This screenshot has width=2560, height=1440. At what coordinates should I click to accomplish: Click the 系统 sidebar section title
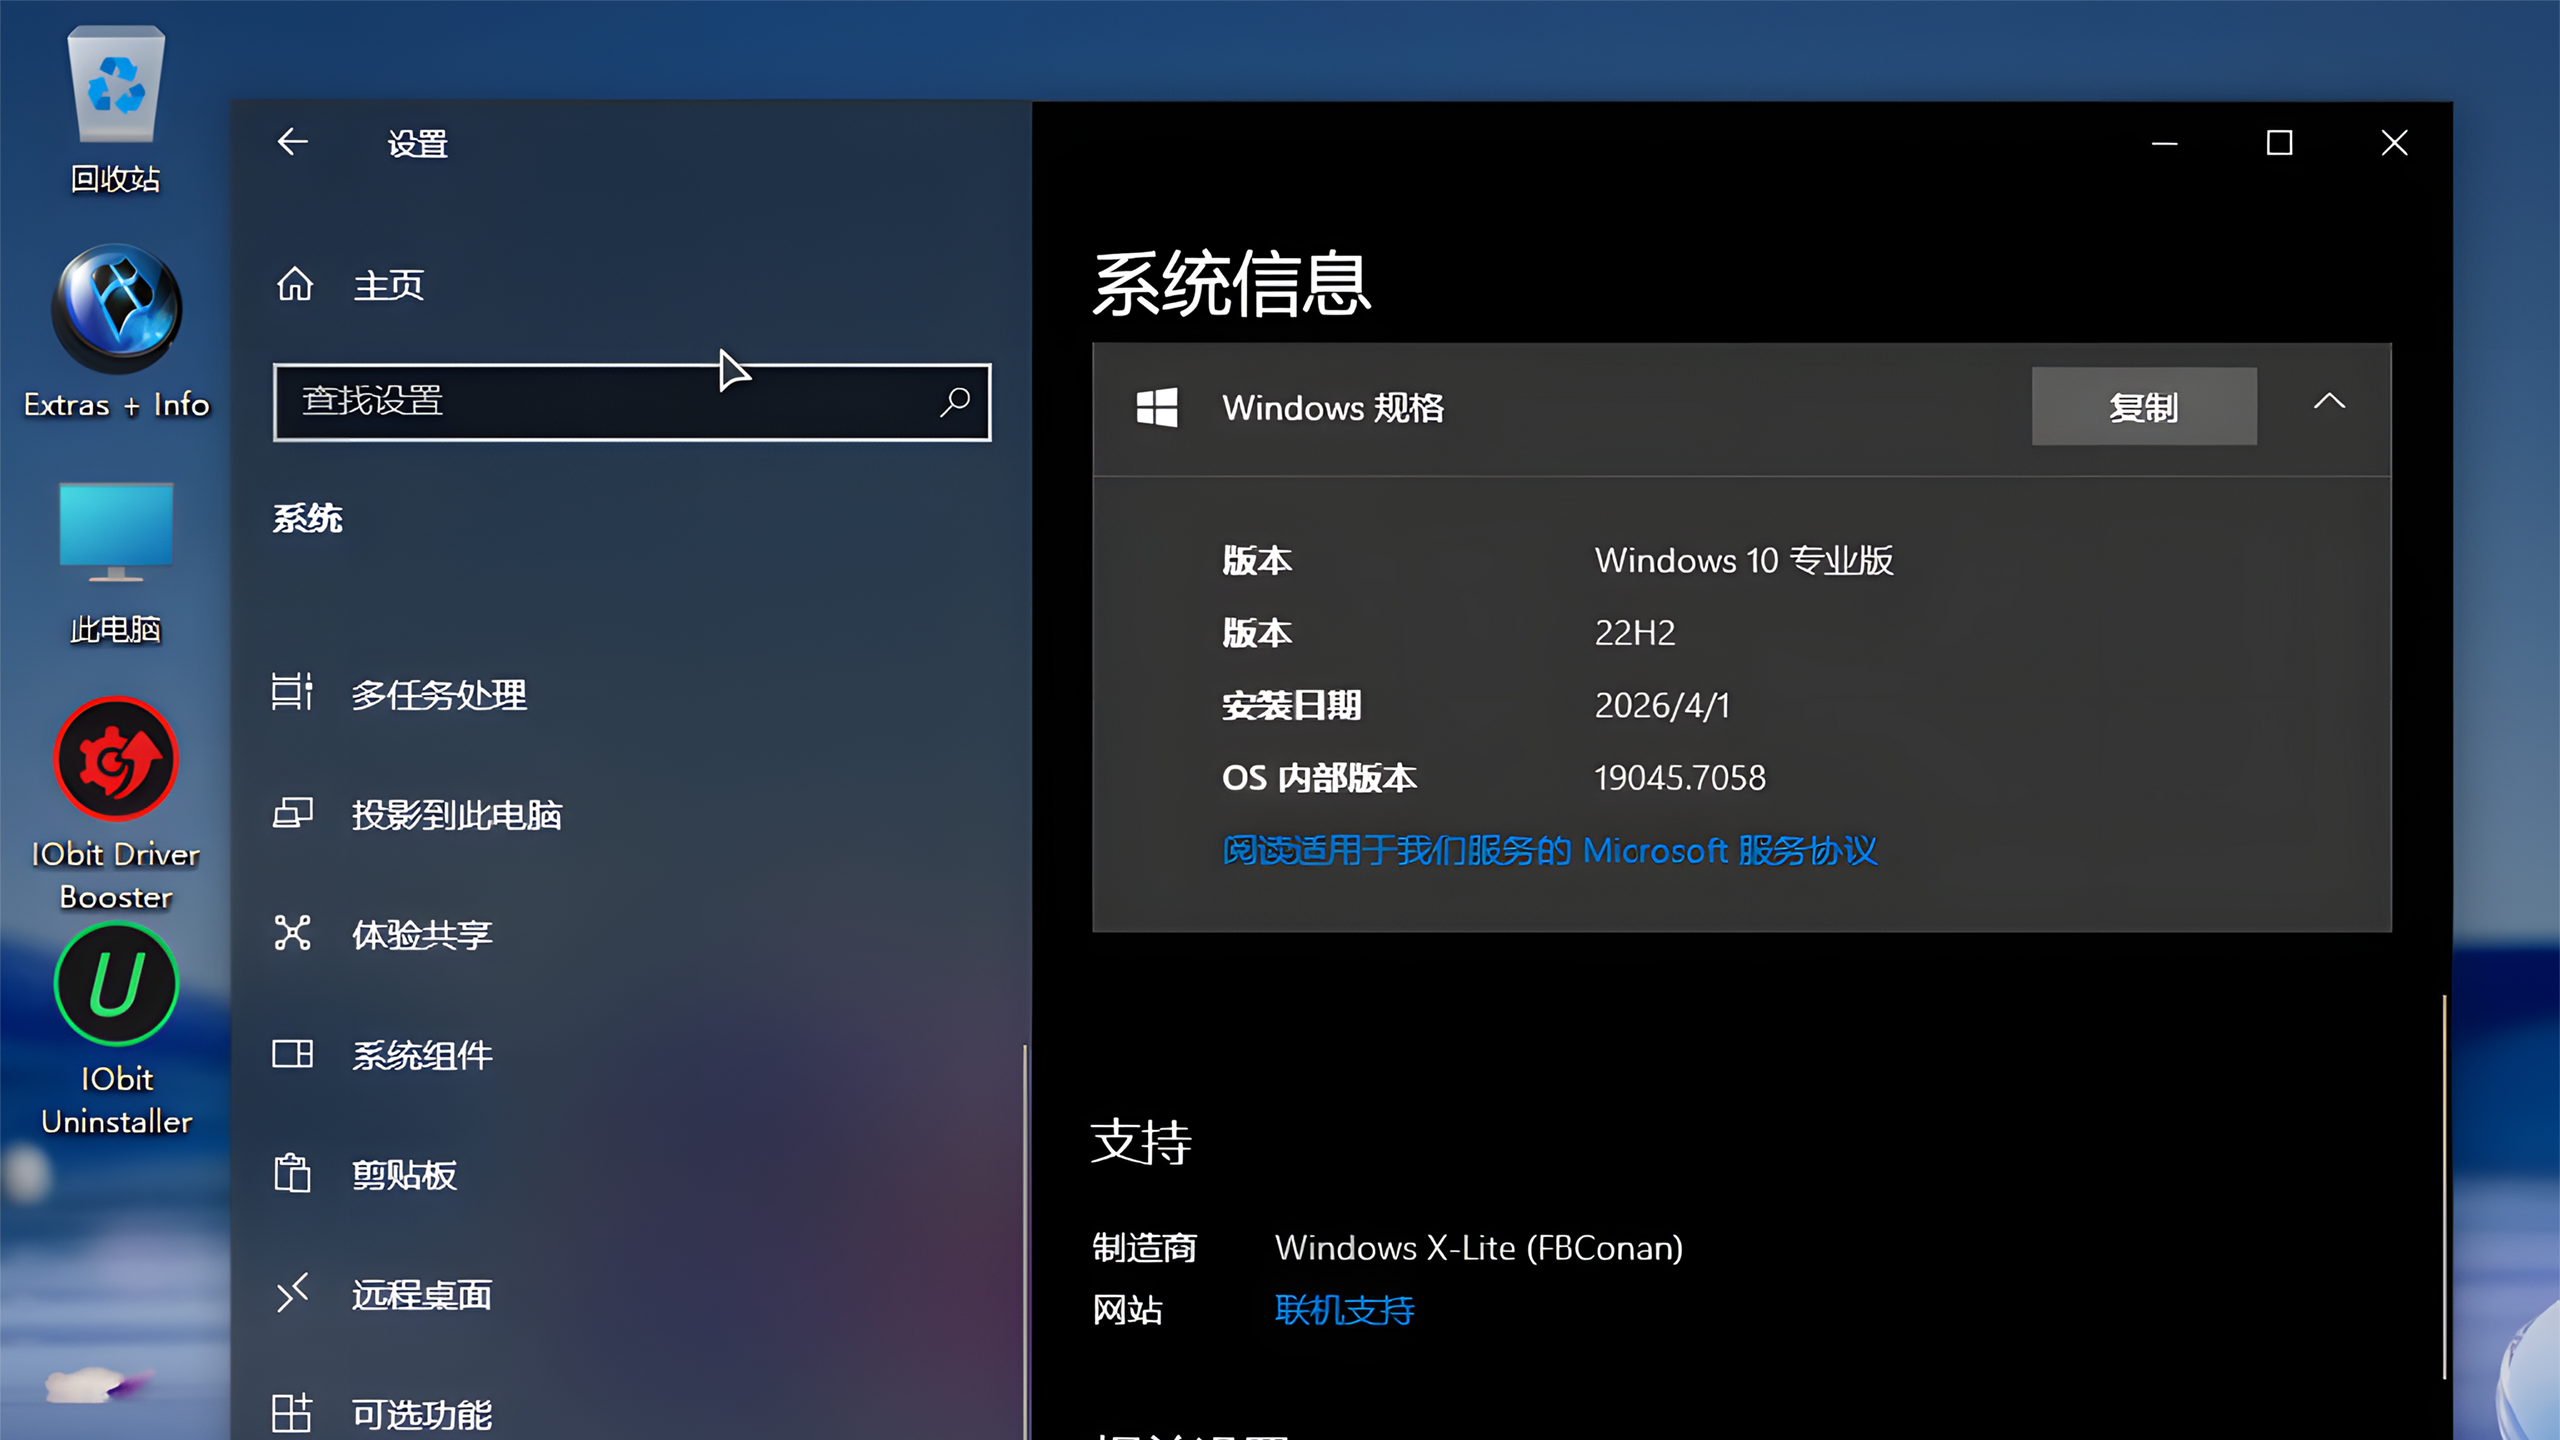coord(308,518)
